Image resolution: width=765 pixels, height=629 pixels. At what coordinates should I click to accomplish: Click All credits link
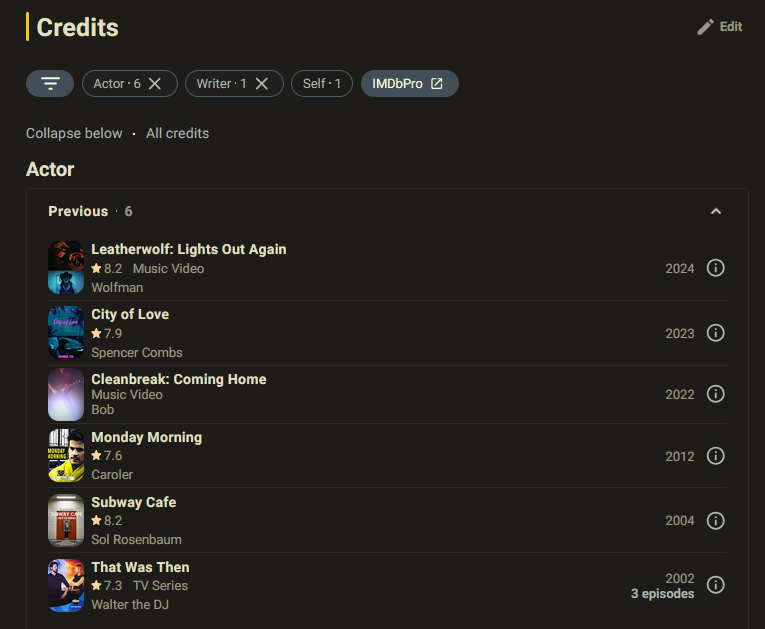point(178,133)
